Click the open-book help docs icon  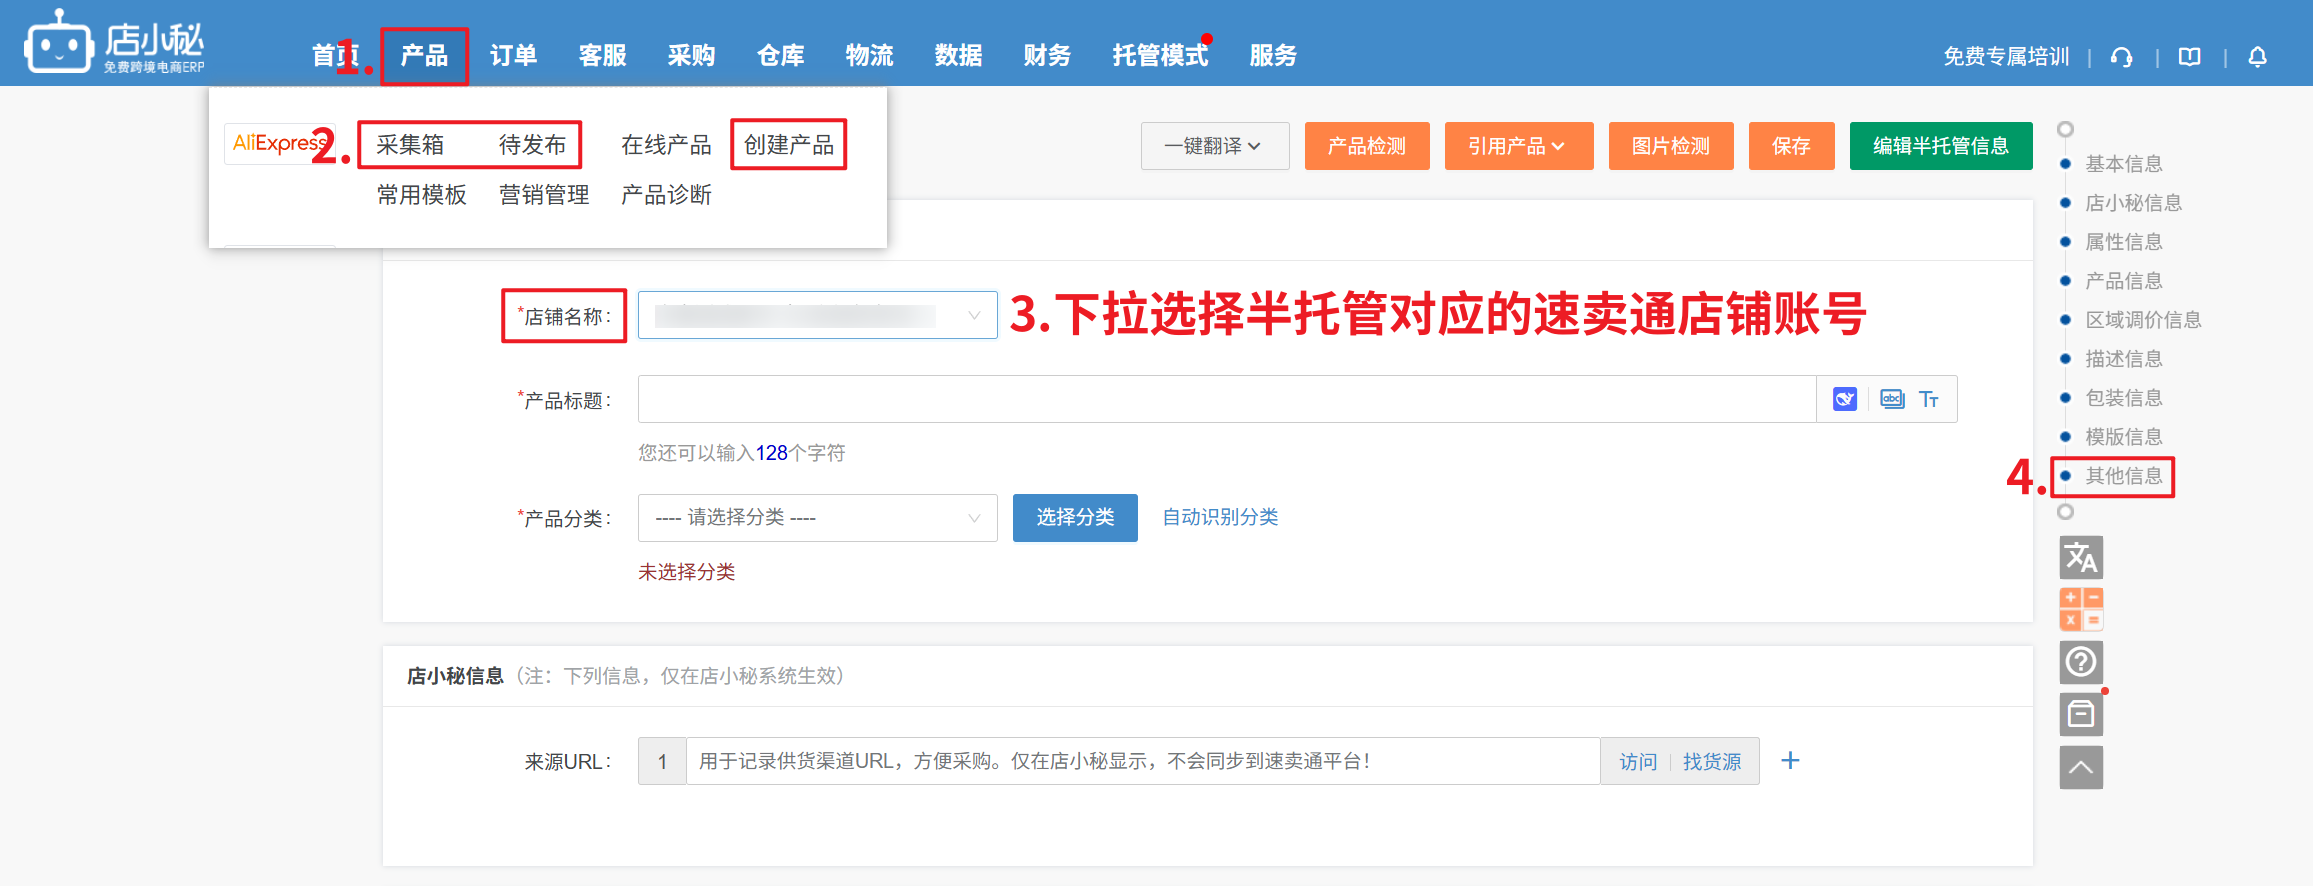[2189, 57]
